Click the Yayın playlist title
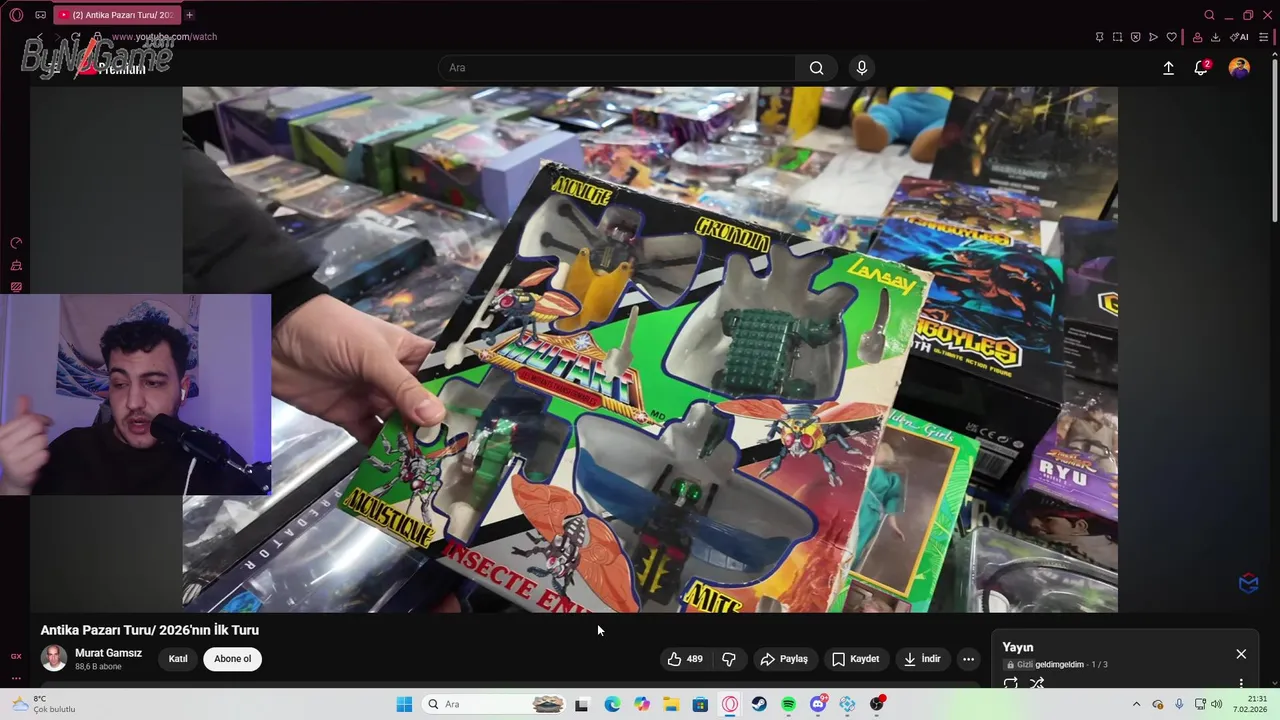 click(x=1018, y=648)
